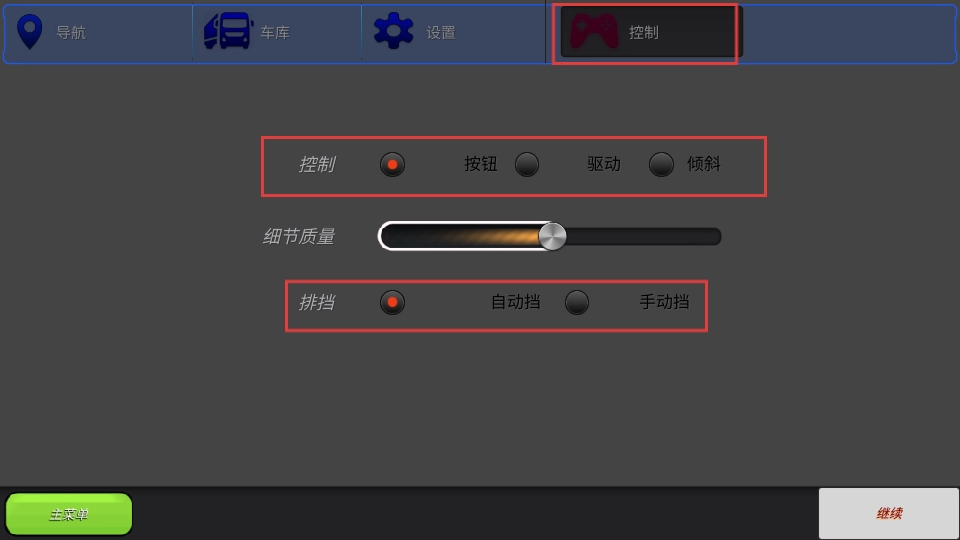Switch to 手动挡 radio button
960x540 pixels.
(577, 302)
